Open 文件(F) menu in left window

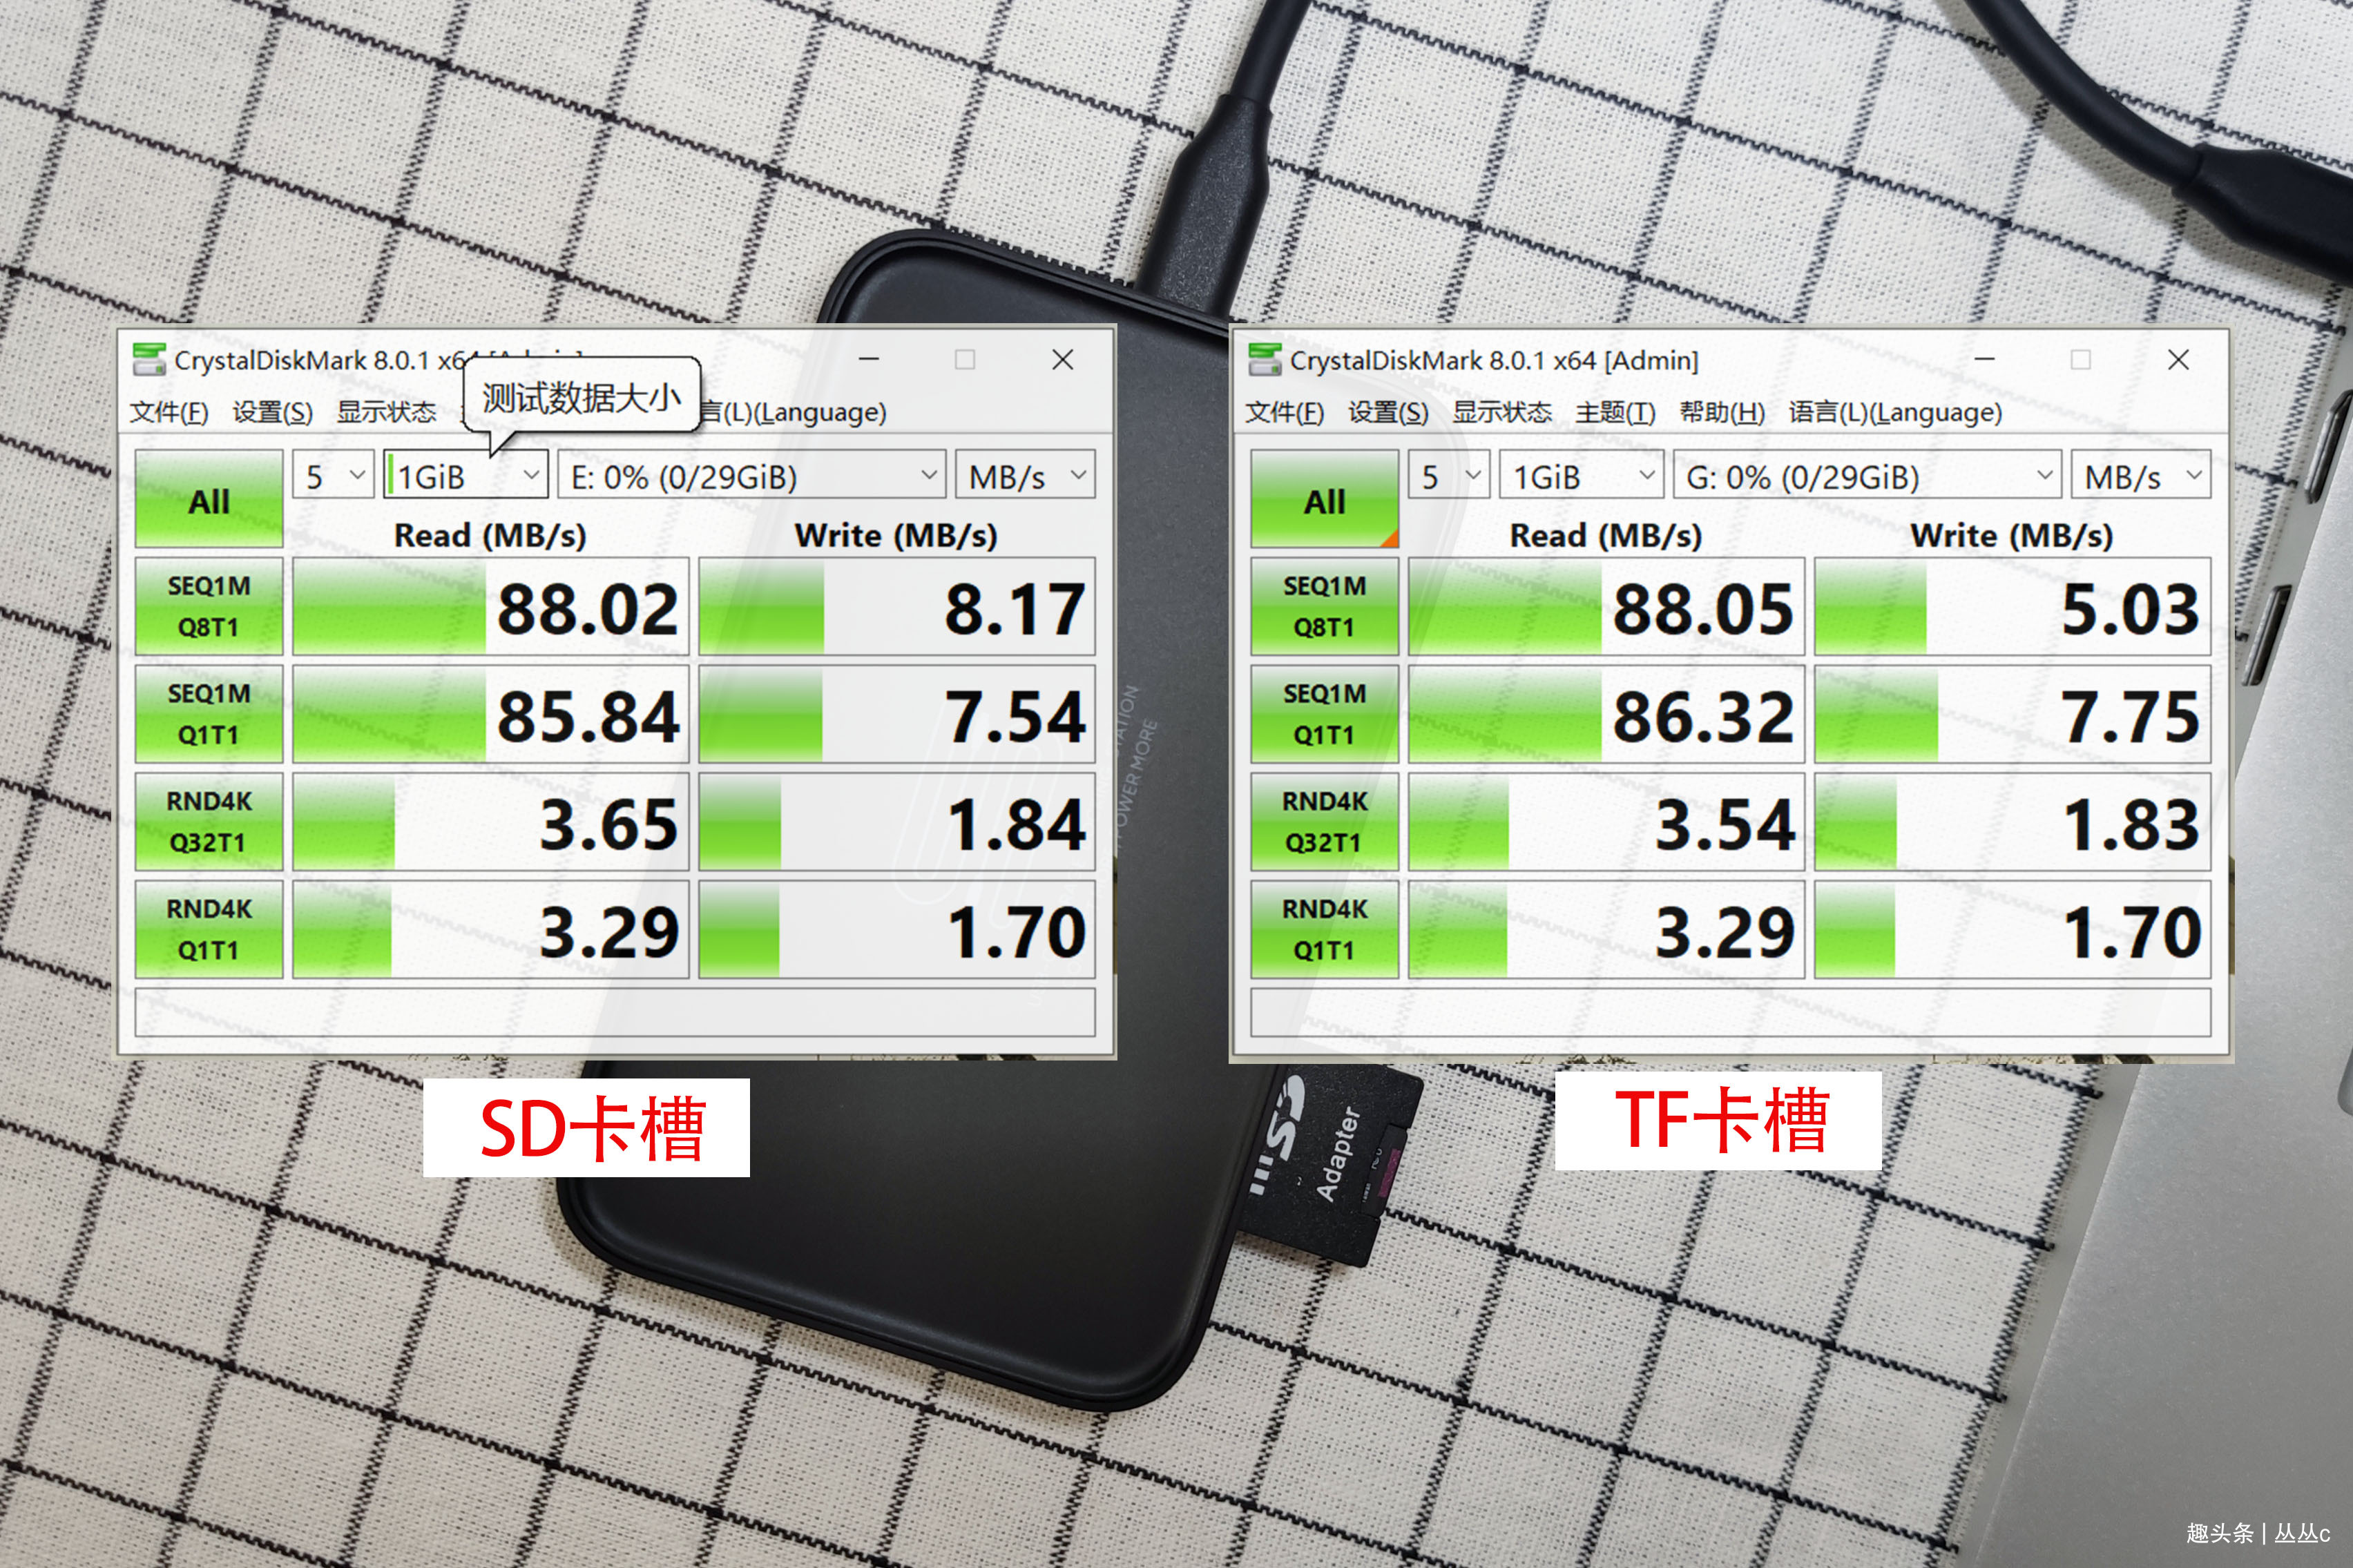coord(169,412)
